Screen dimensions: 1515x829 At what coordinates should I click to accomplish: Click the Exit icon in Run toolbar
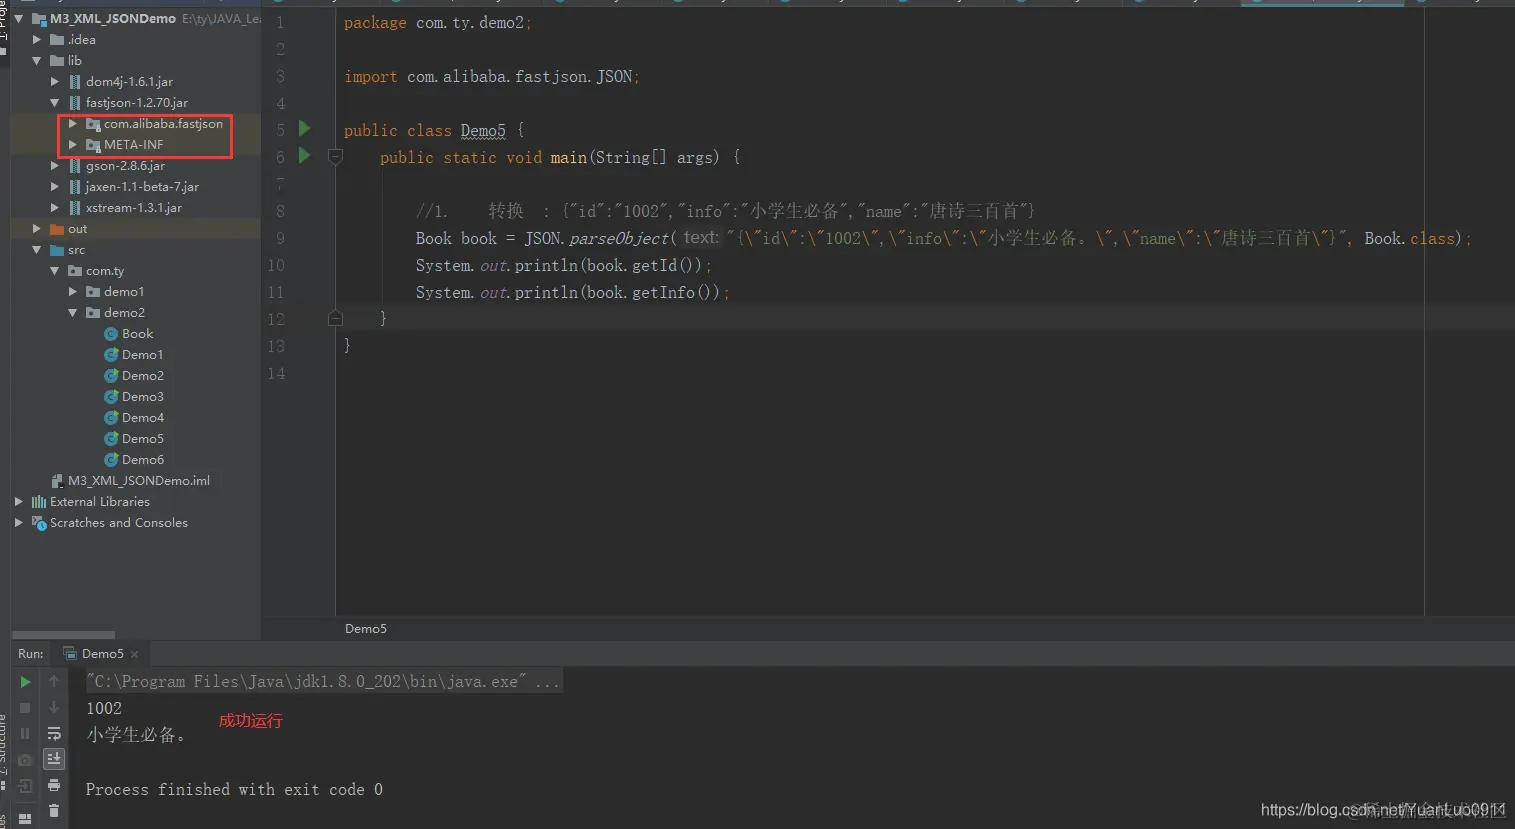(x=25, y=786)
